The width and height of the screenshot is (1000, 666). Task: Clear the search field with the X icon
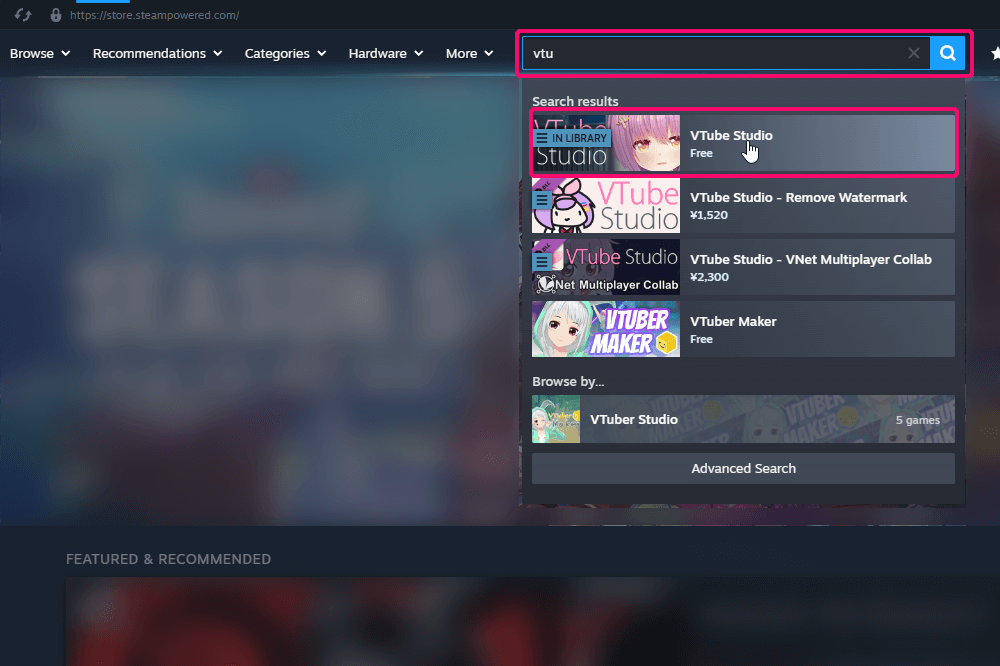[913, 53]
